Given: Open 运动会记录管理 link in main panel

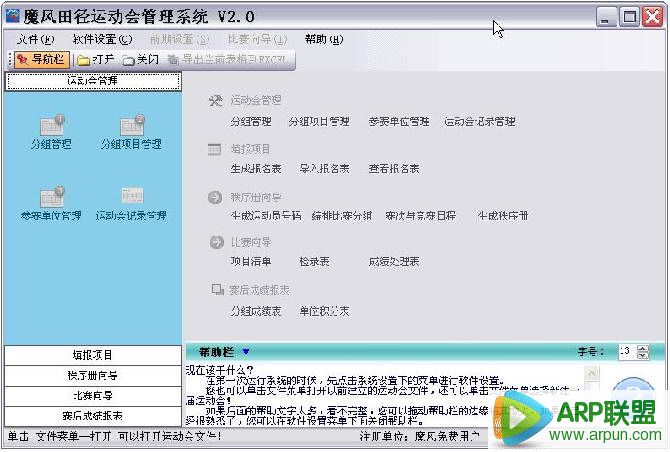Looking at the screenshot, I should click(x=480, y=122).
